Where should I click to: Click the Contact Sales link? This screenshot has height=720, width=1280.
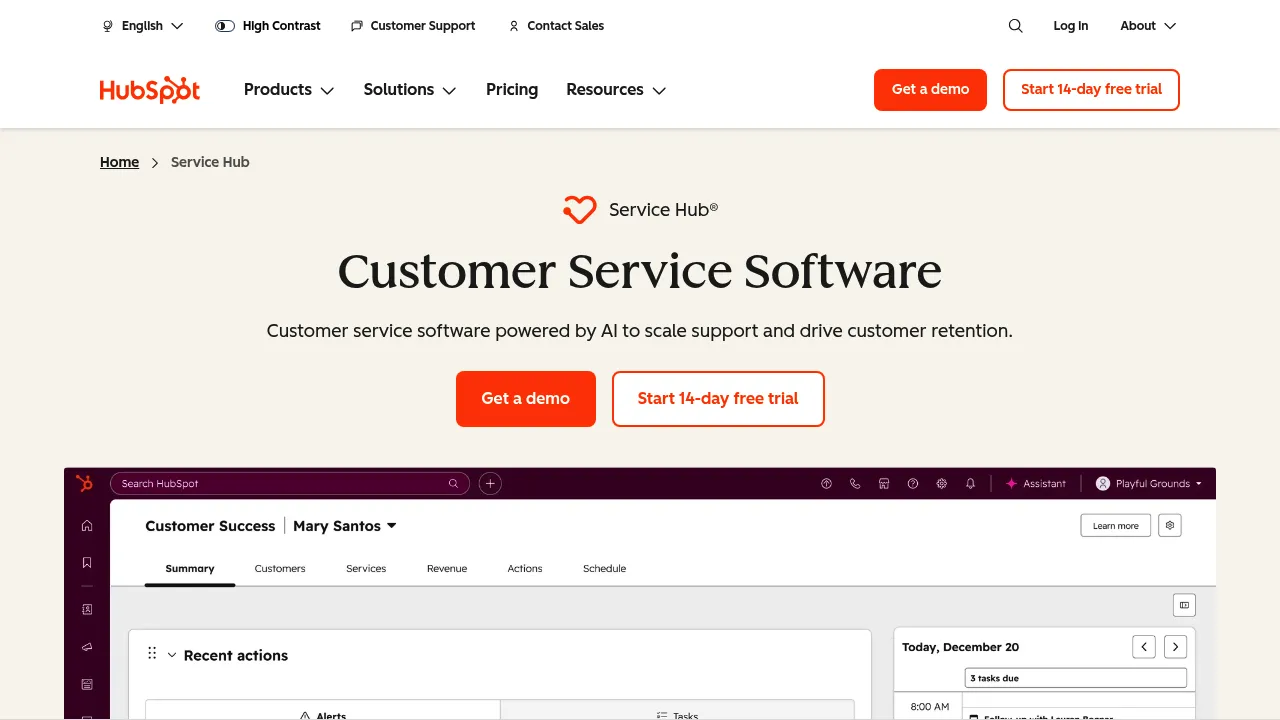tap(556, 26)
